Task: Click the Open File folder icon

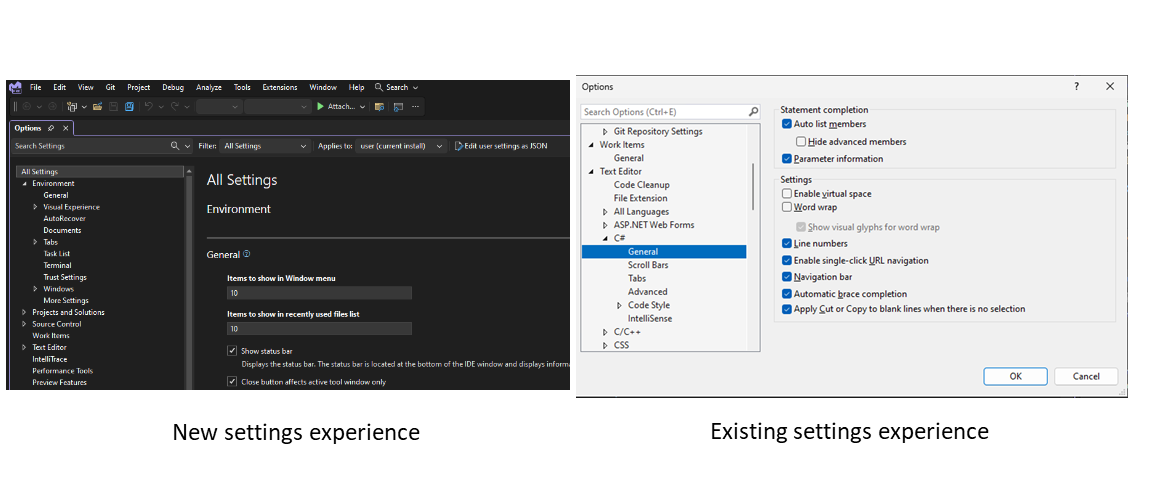Action: pos(97,106)
